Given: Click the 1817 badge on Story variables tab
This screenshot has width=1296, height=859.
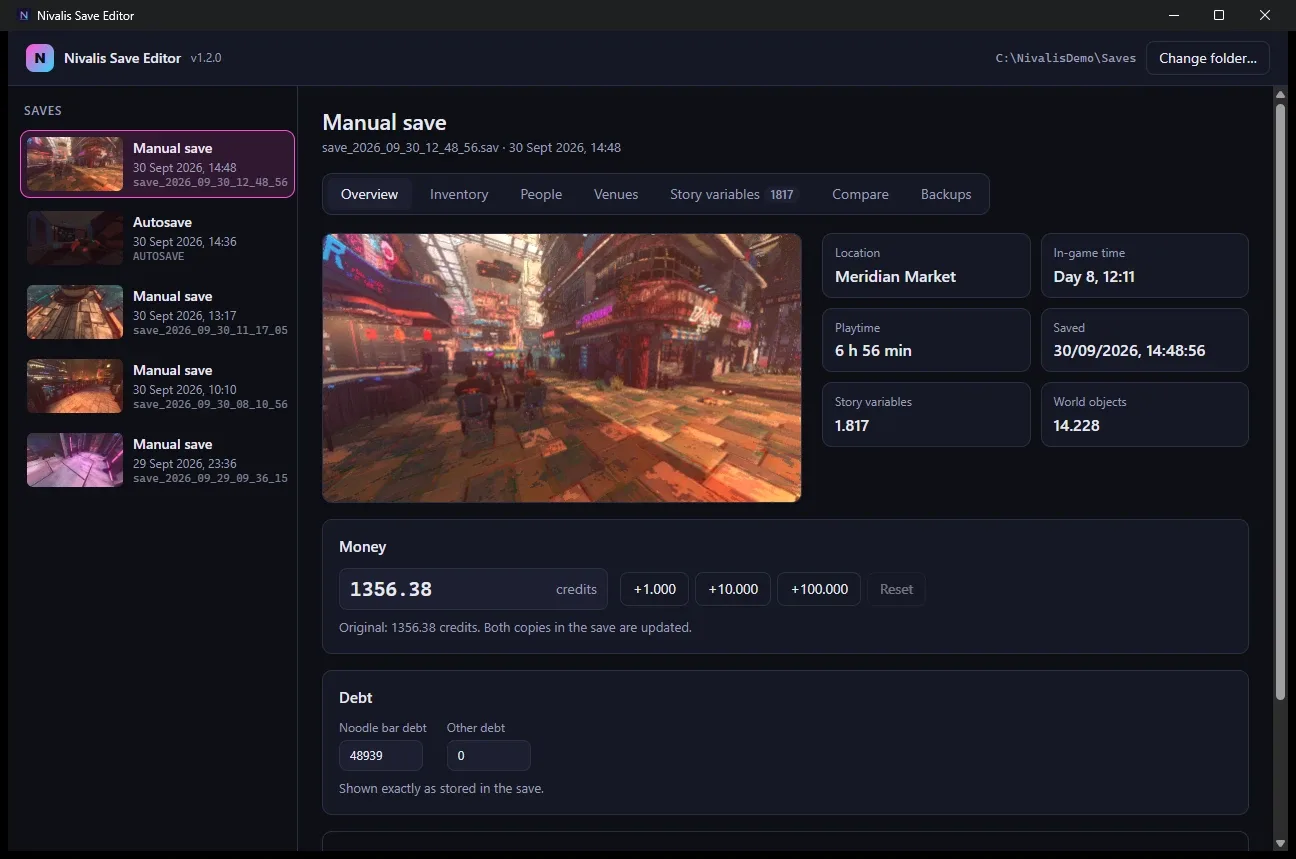Looking at the screenshot, I should (782, 195).
